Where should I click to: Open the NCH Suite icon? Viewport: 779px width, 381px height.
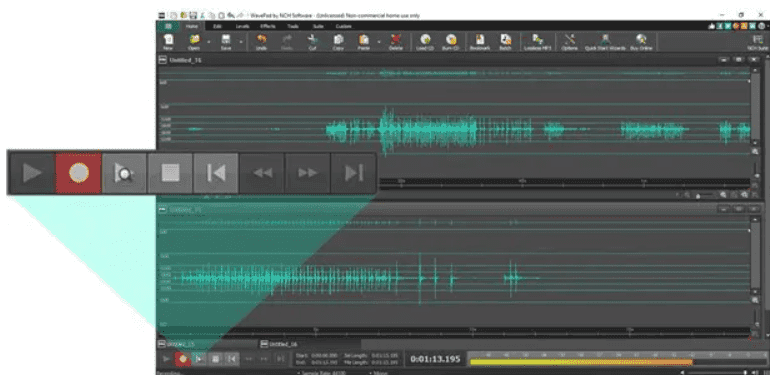coord(758,42)
